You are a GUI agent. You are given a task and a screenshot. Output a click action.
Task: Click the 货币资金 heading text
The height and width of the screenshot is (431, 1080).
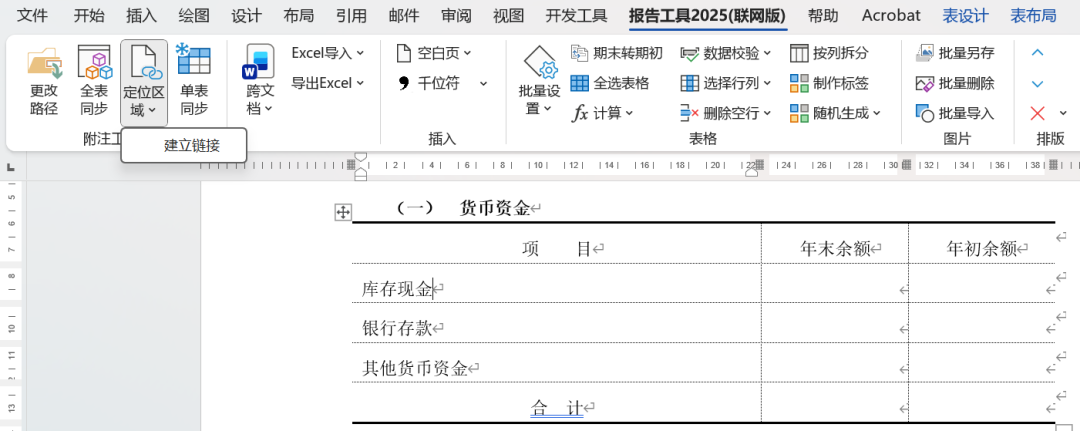(494, 208)
